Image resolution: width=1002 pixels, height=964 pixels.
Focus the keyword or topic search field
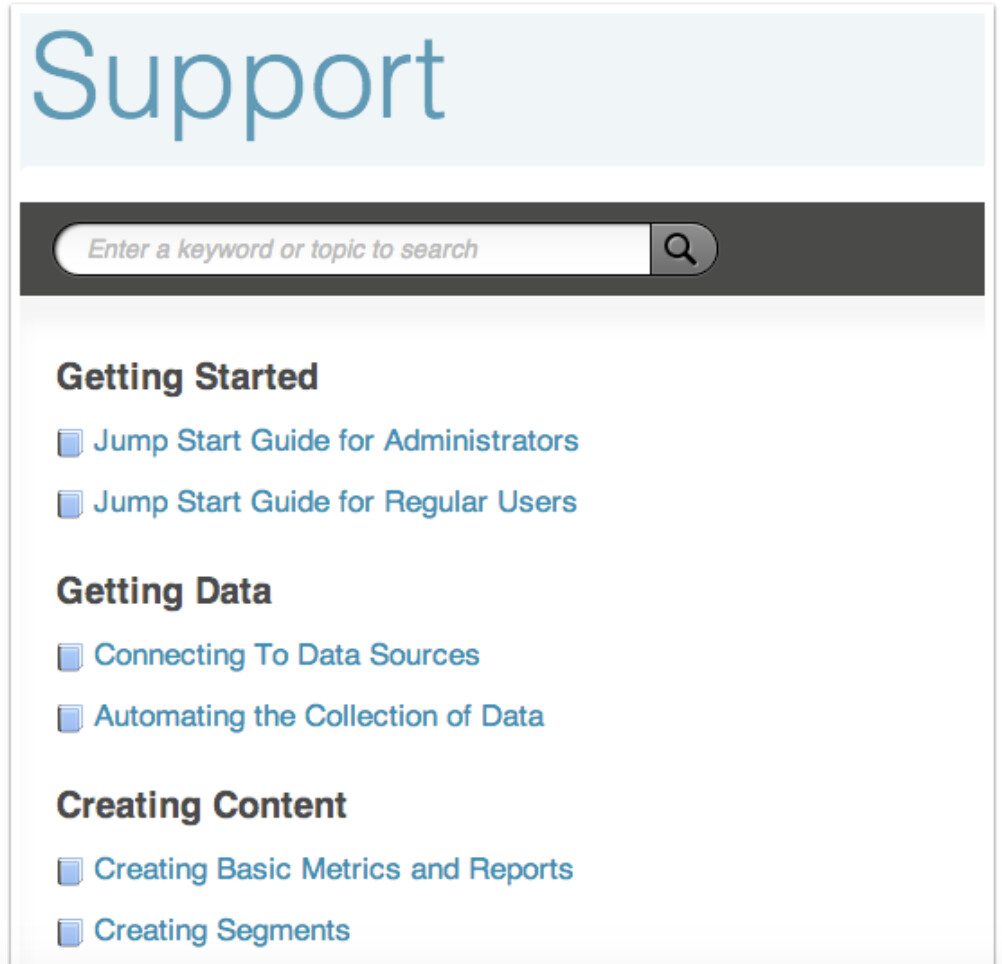pos(350,249)
